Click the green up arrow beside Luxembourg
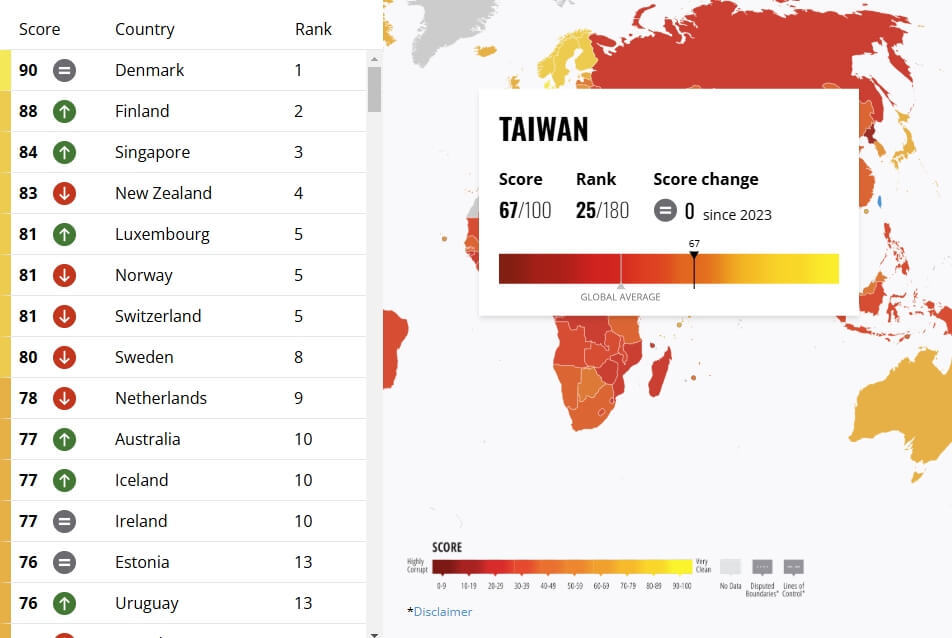The width and height of the screenshot is (952, 638). coord(64,234)
